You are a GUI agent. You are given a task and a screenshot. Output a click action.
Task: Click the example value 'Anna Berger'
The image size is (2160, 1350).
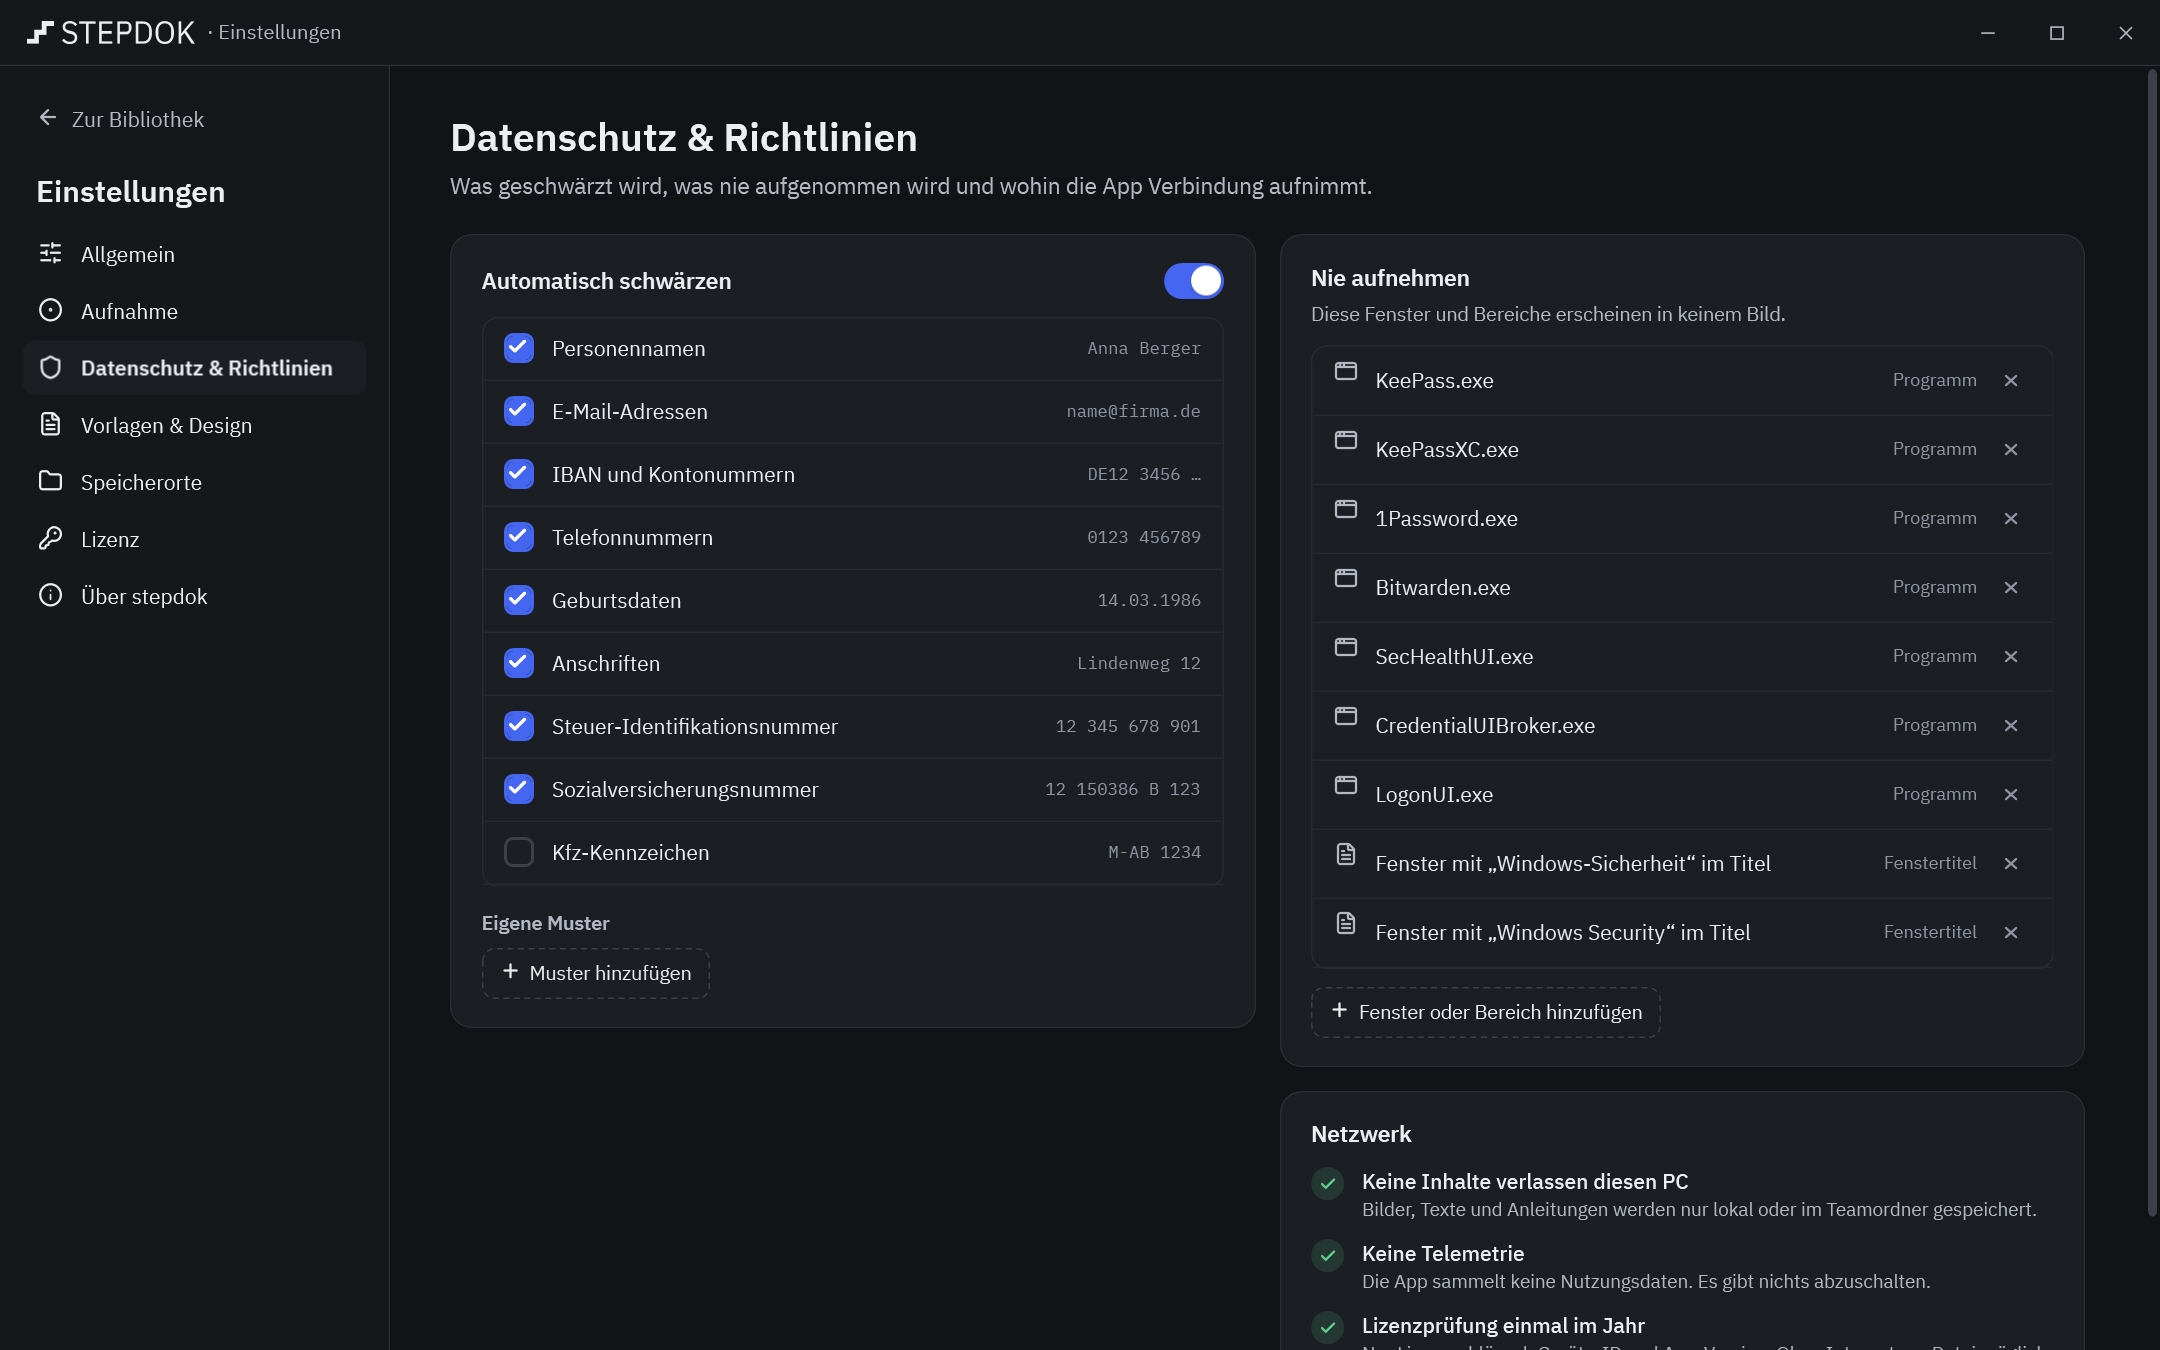point(1144,348)
